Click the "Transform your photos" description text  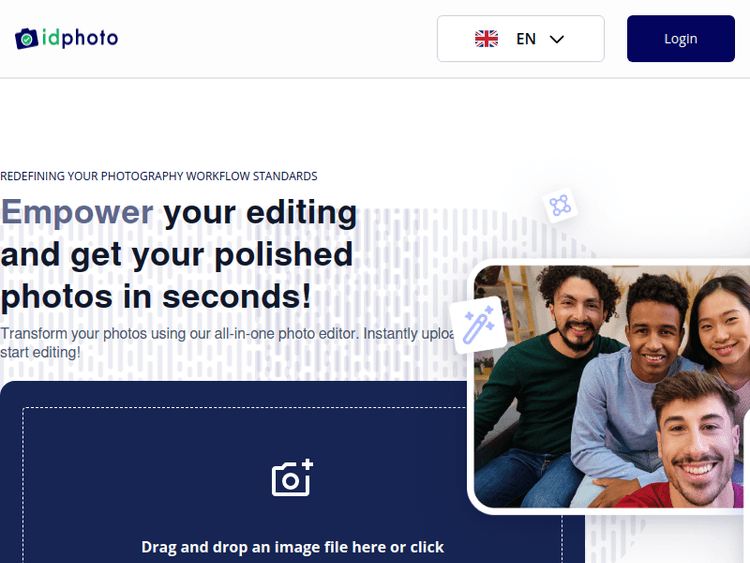click(x=220, y=334)
